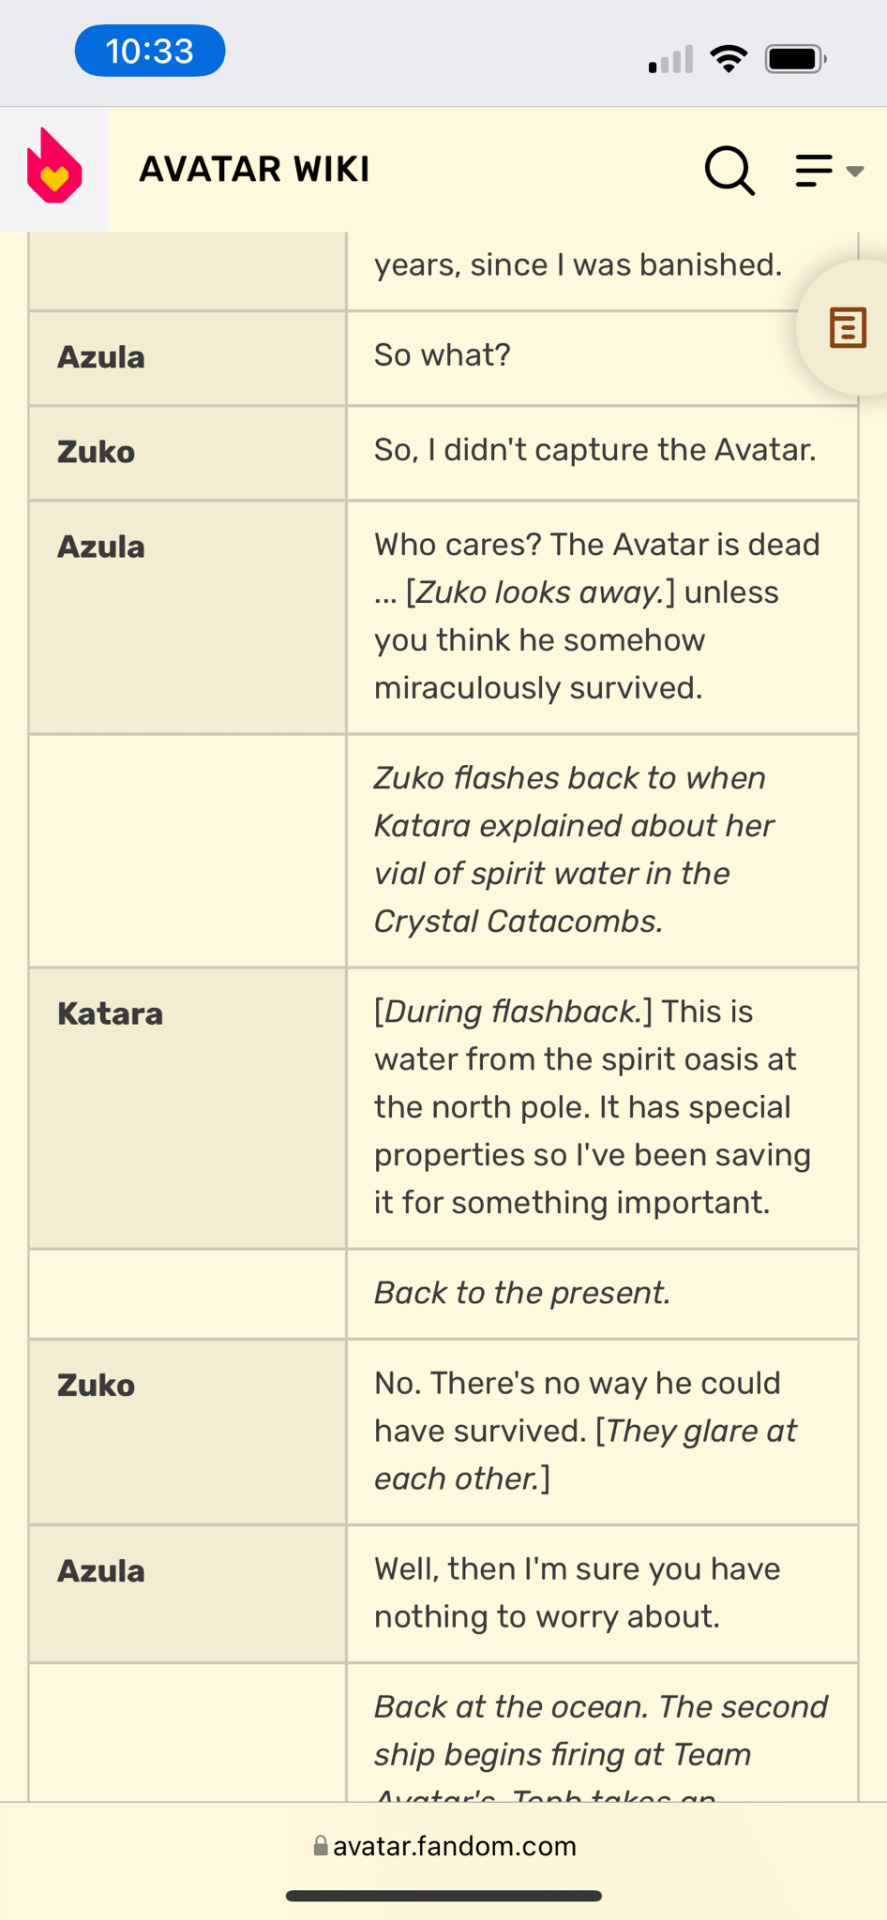Tap the AVATAR WIKI title
The width and height of the screenshot is (887, 1920).
tap(255, 169)
